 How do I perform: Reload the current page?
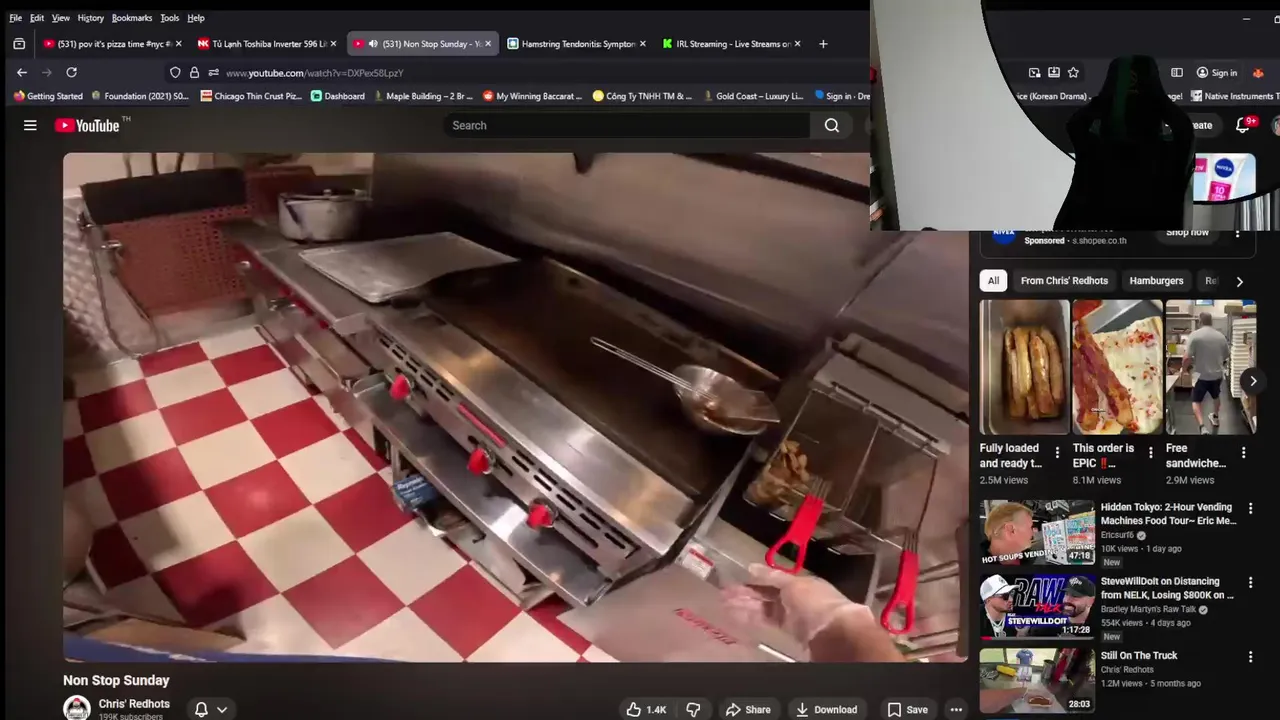click(x=71, y=72)
